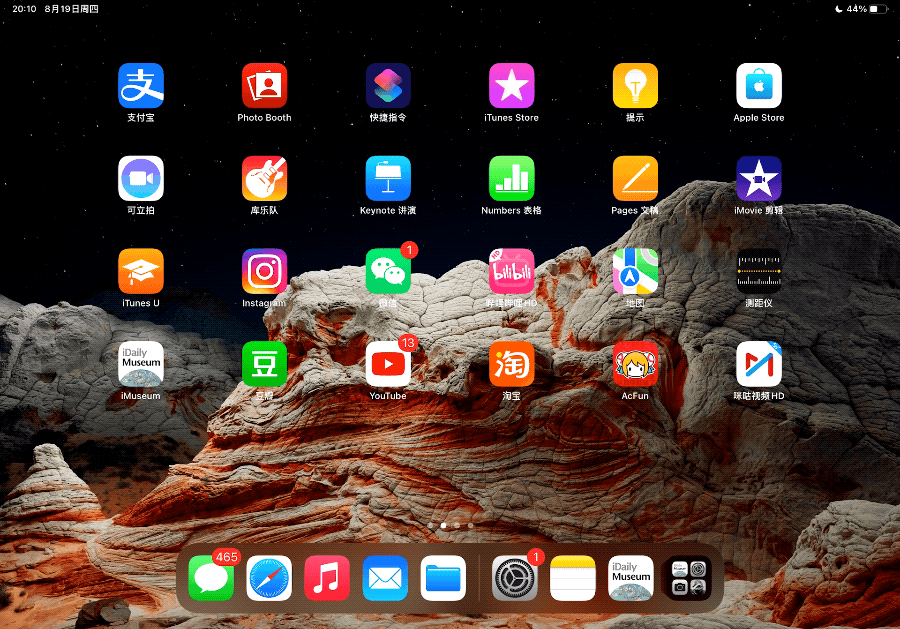Open Messages in the dock
The width and height of the screenshot is (900, 629).
tap(211, 578)
